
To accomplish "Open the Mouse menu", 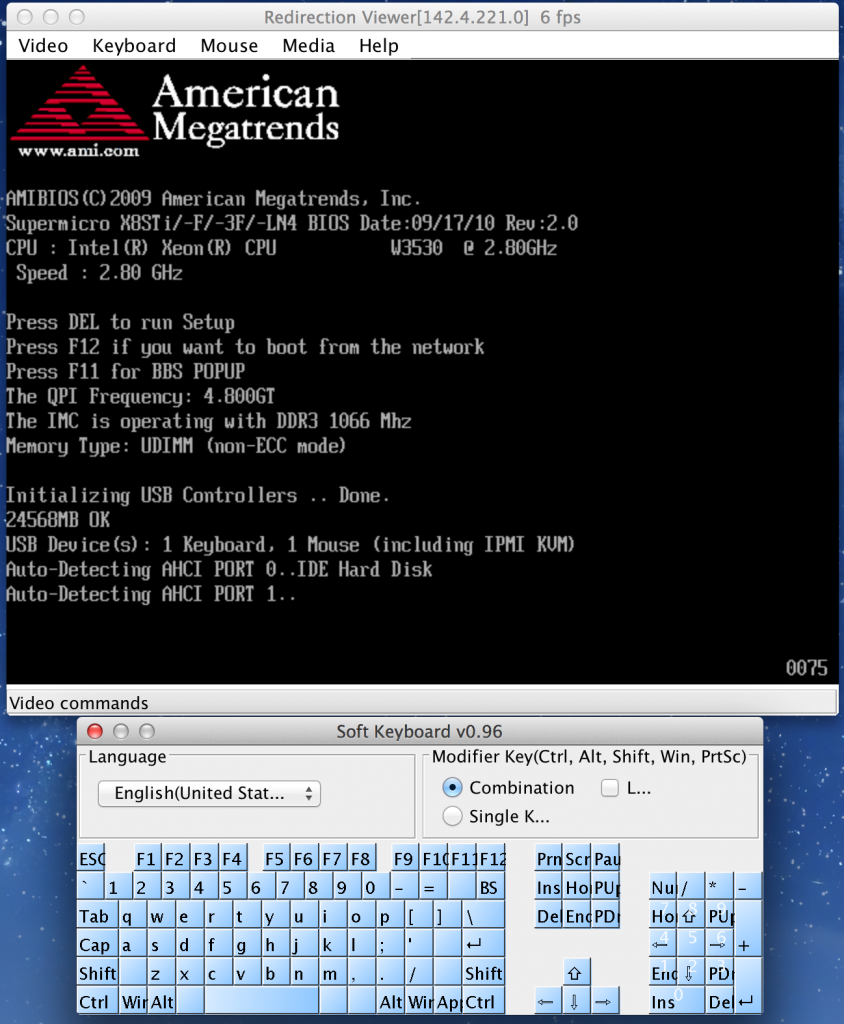I will pos(229,46).
